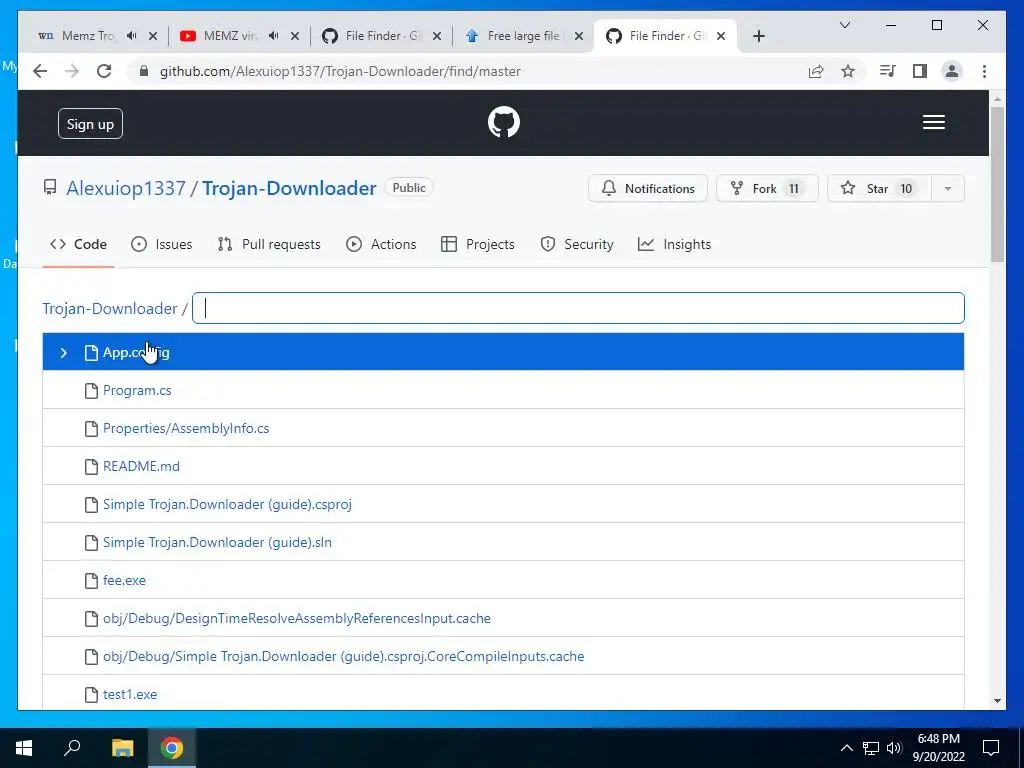Image resolution: width=1024 pixels, height=768 pixels.
Task: Expand the Star dropdown arrow
Action: pyautogui.click(x=948, y=189)
